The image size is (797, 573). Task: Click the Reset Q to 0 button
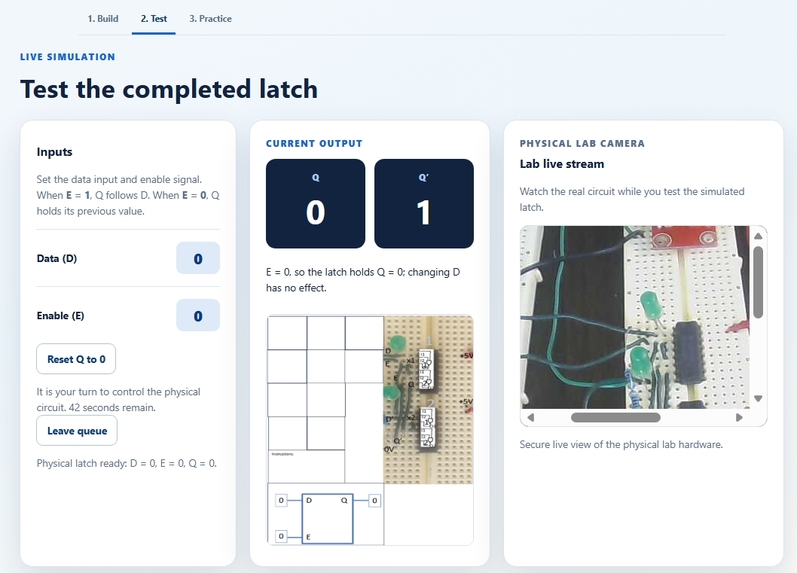tap(76, 359)
